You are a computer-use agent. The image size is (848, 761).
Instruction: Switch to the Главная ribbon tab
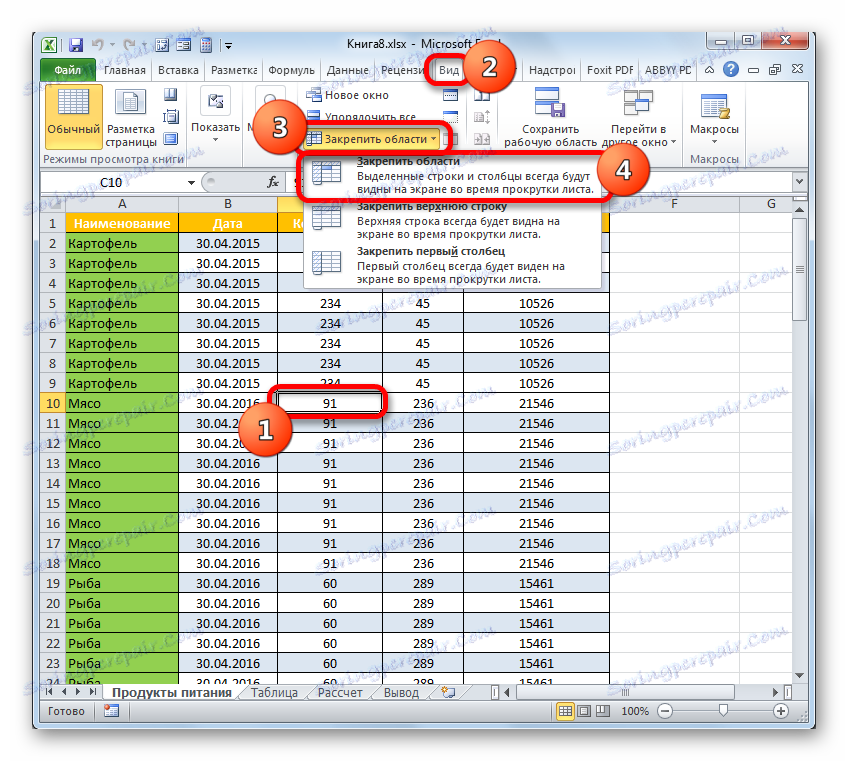(x=124, y=70)
